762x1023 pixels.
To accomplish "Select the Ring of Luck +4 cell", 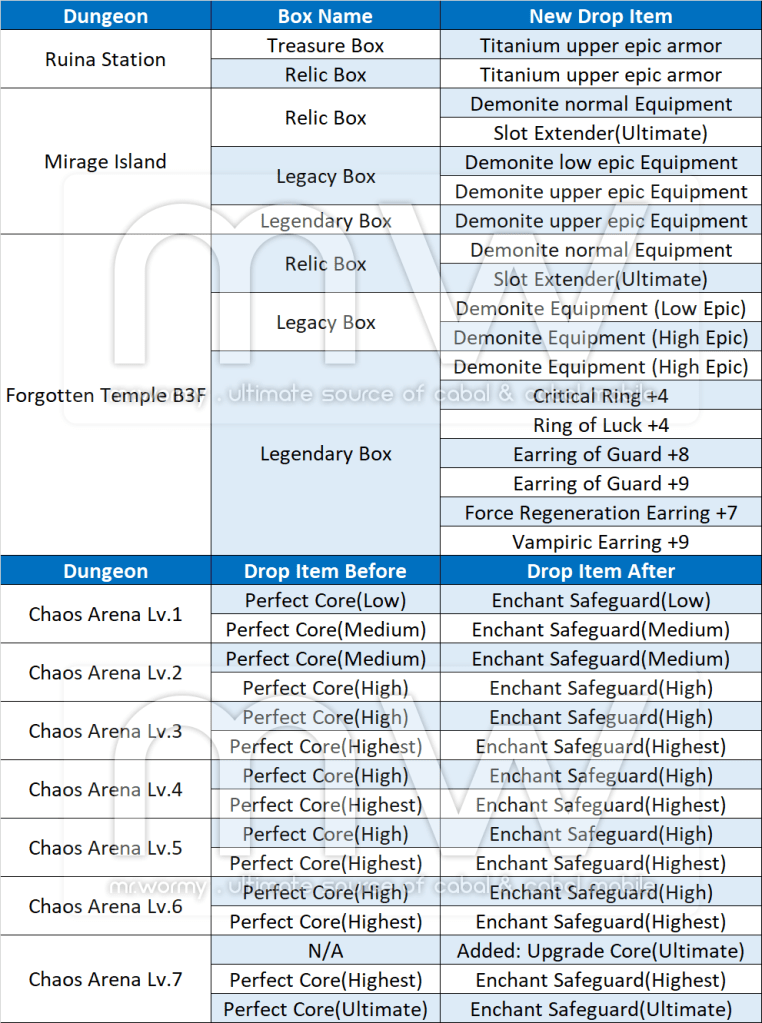I will 600,425.
